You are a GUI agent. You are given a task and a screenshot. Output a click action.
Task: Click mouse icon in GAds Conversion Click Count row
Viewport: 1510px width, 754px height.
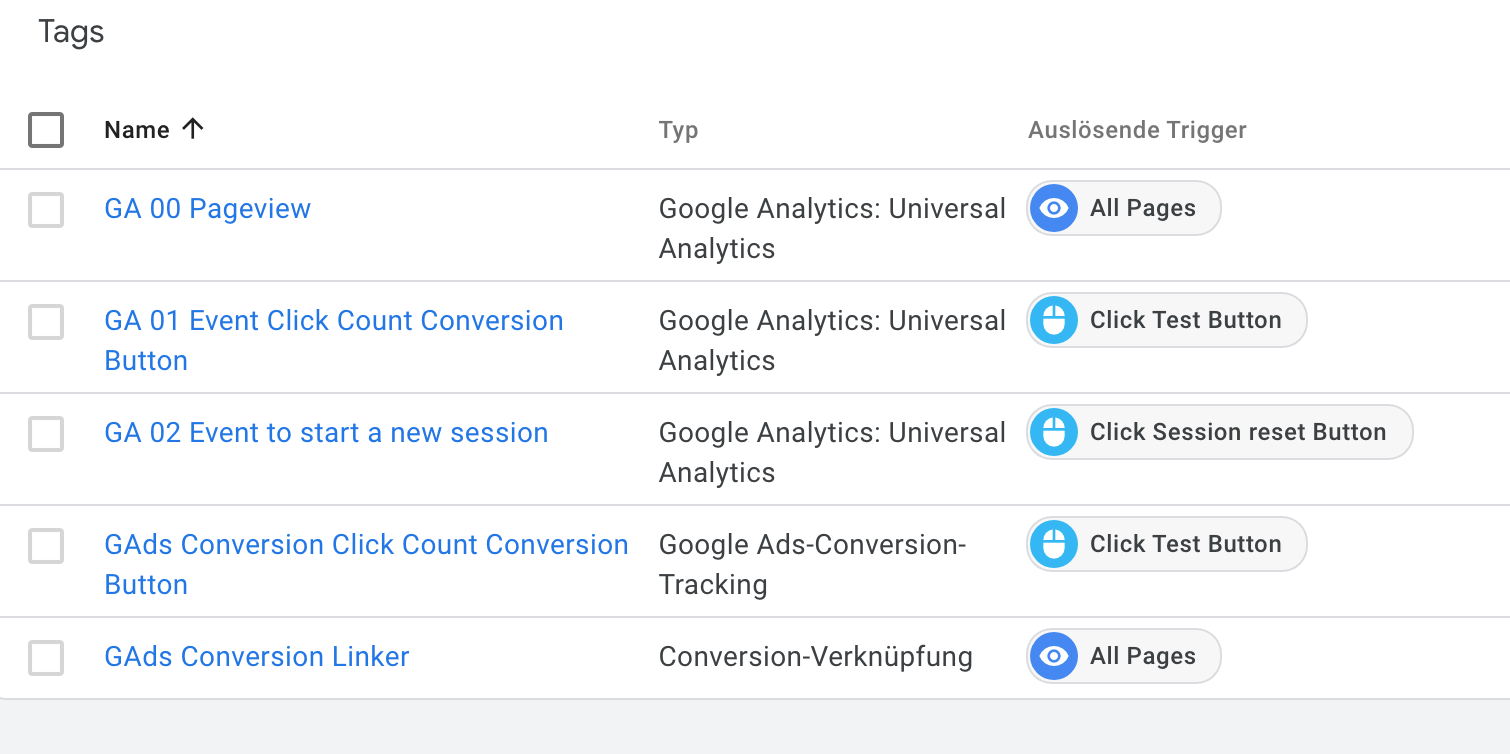click(x=1053, y=545)
